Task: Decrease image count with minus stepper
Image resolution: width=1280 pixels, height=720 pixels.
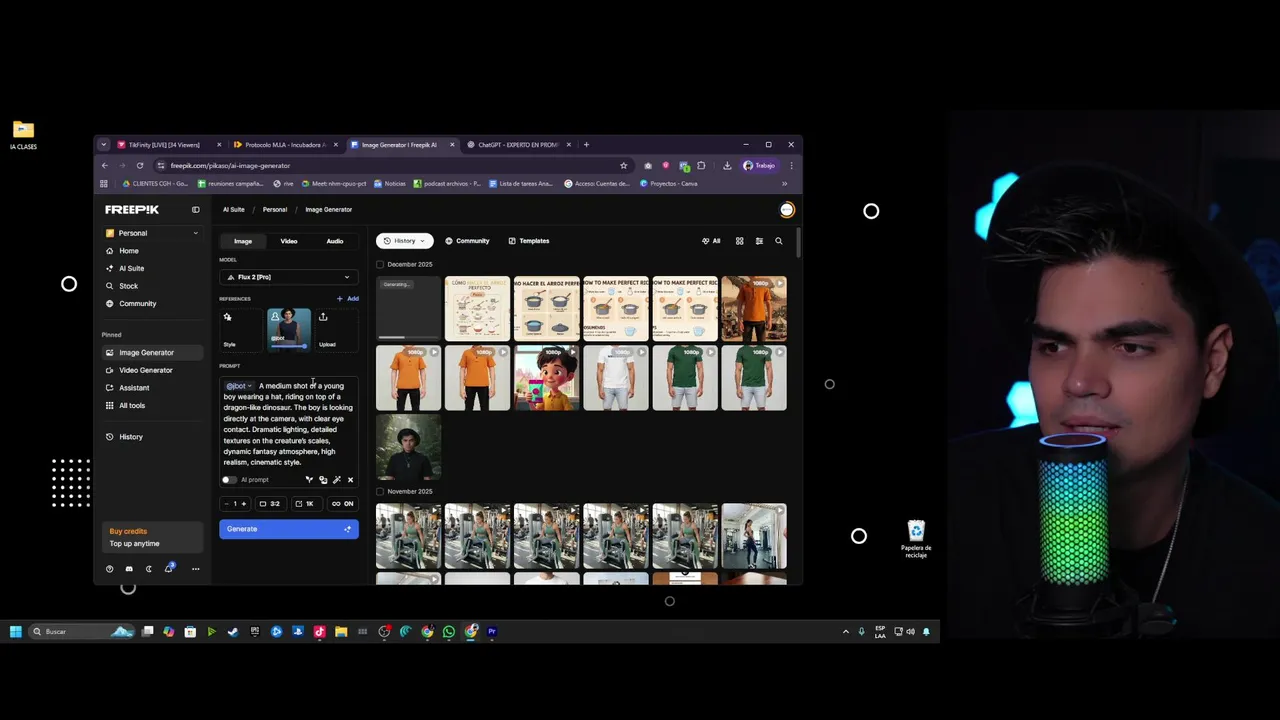Action: 226,504
